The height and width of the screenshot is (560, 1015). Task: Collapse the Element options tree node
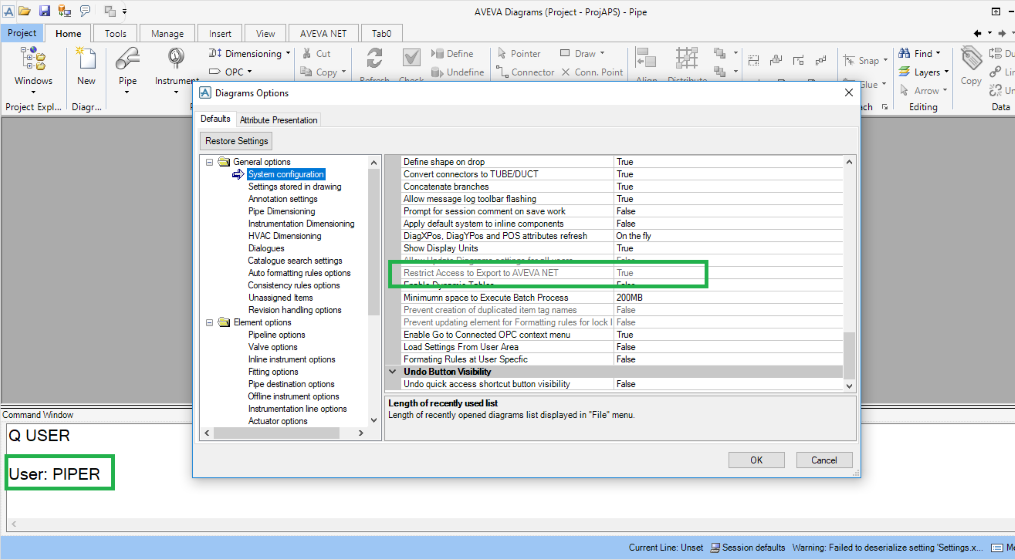click(210, 323)
